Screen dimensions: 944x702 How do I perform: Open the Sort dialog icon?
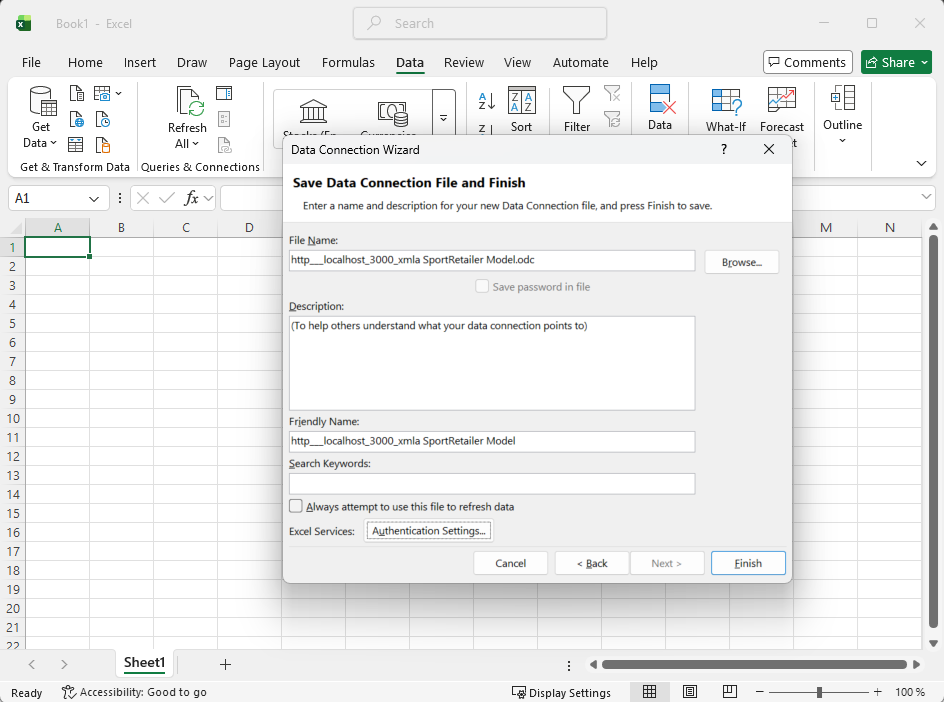click(521, 100)
